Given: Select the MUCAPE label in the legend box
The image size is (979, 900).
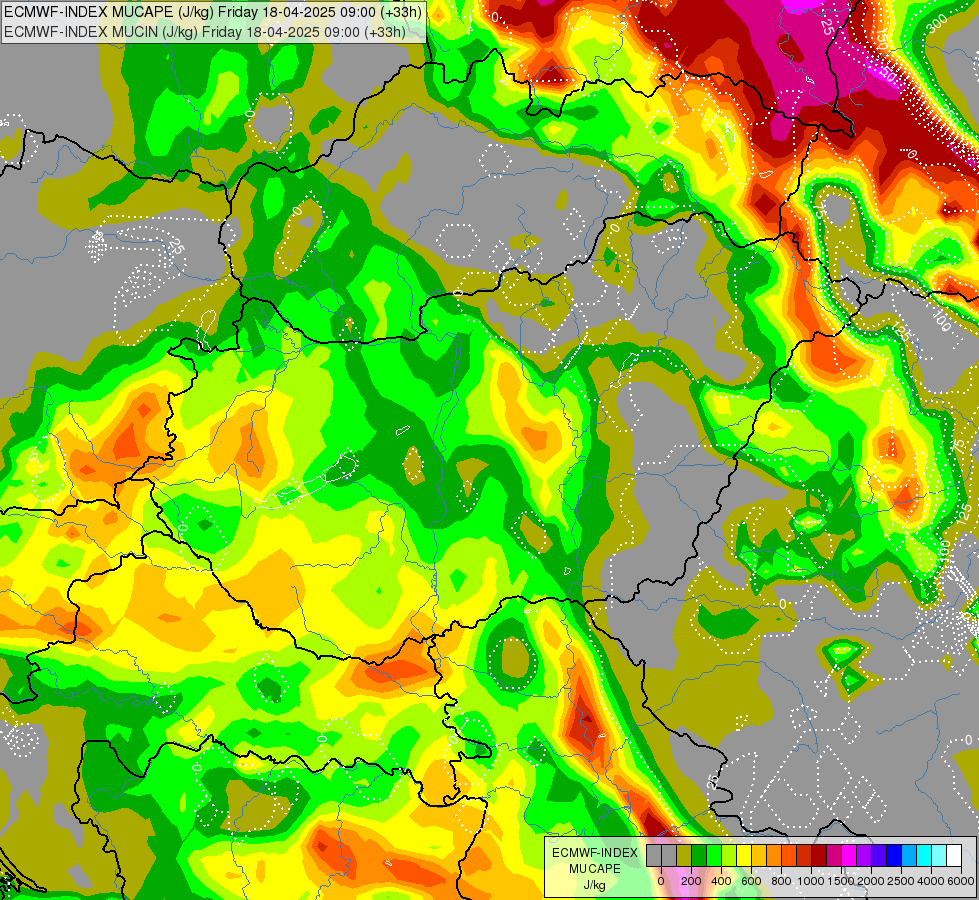Looking at the screenshot, I should coord(594,869).
